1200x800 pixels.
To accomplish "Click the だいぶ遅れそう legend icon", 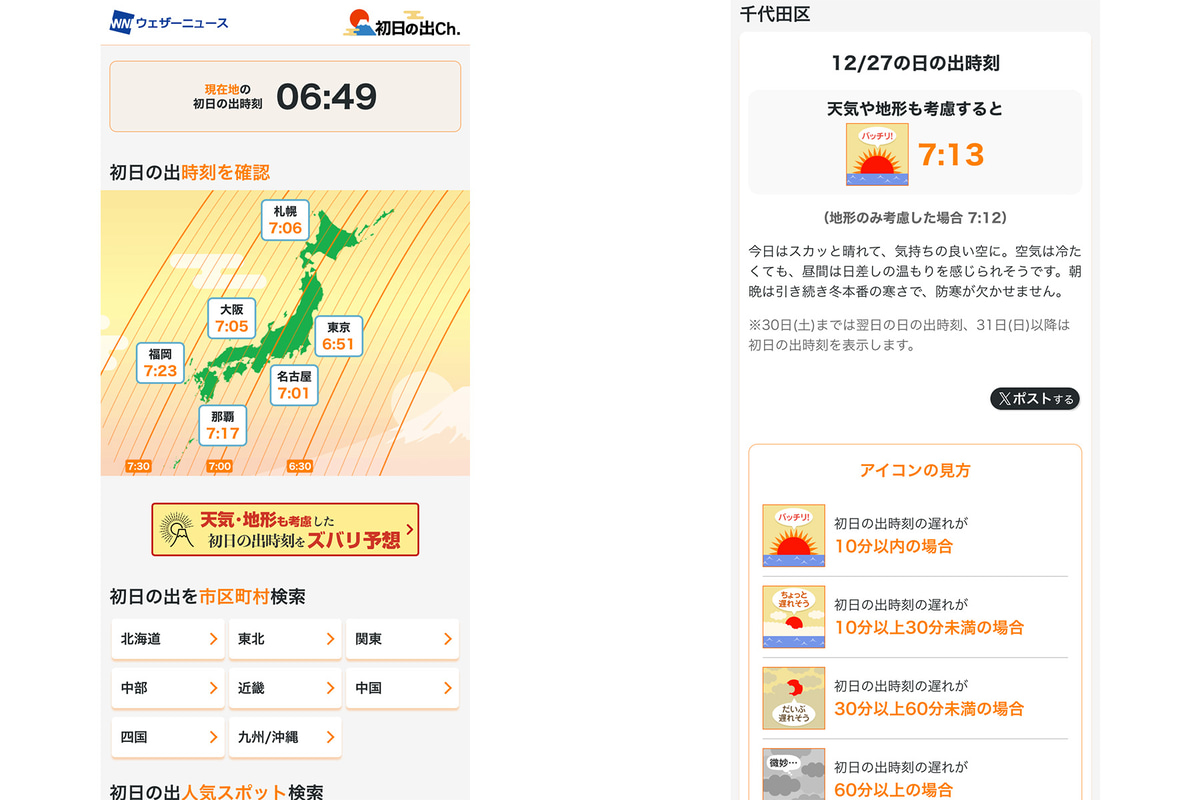I will click(794, 698).
